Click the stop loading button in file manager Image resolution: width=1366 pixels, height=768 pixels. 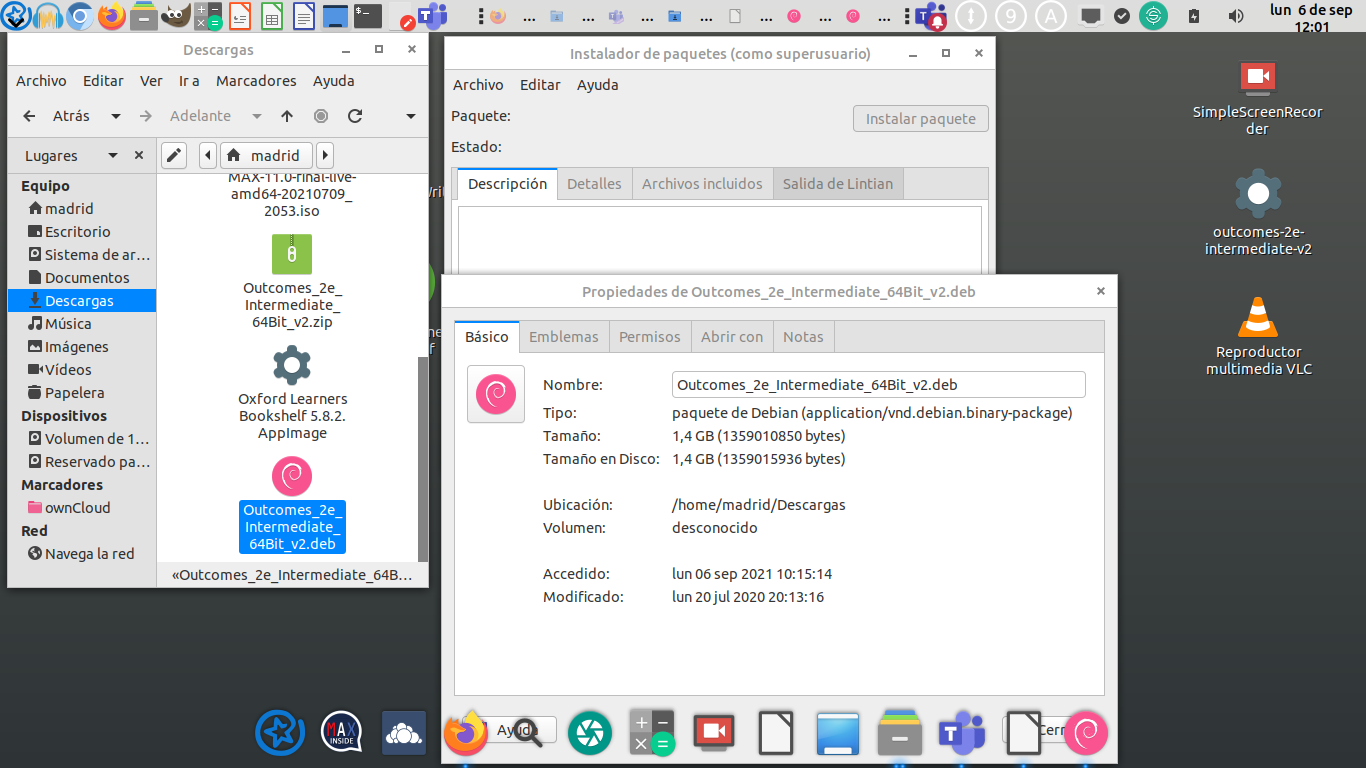pyautogui.click(x=321, y=116)
